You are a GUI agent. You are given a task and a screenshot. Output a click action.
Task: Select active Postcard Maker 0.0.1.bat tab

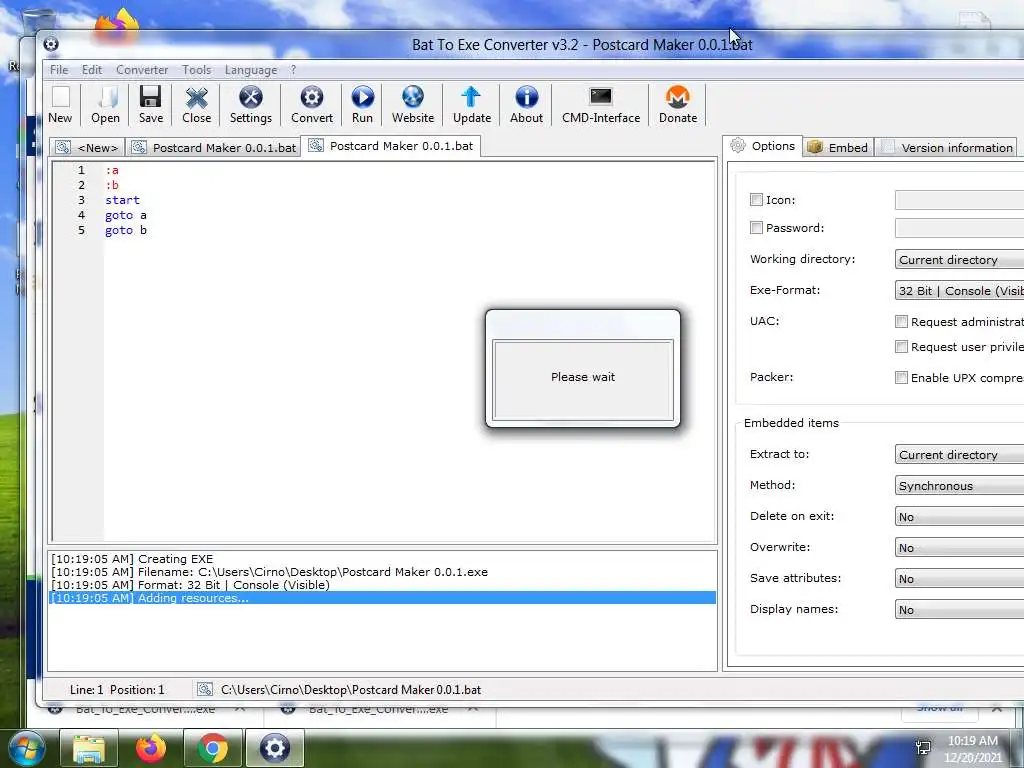click(392, 146)
